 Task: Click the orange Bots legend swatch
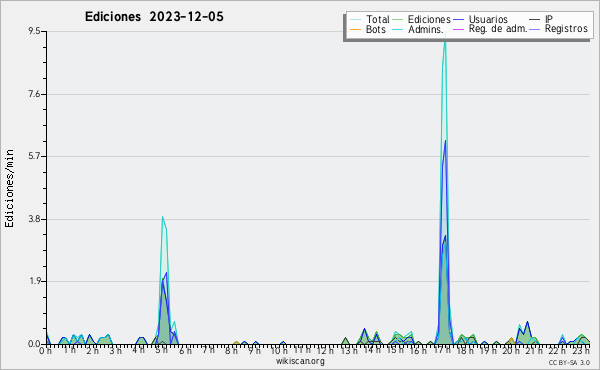tap(355, 29)
